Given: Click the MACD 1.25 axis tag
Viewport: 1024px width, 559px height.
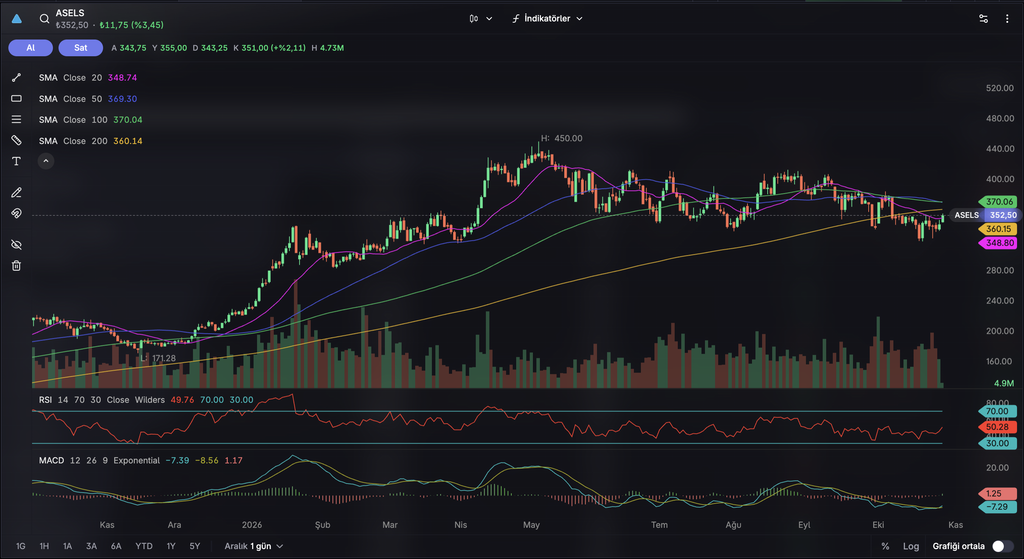Looking at the screenshot, I should click(x=997, y=494).
